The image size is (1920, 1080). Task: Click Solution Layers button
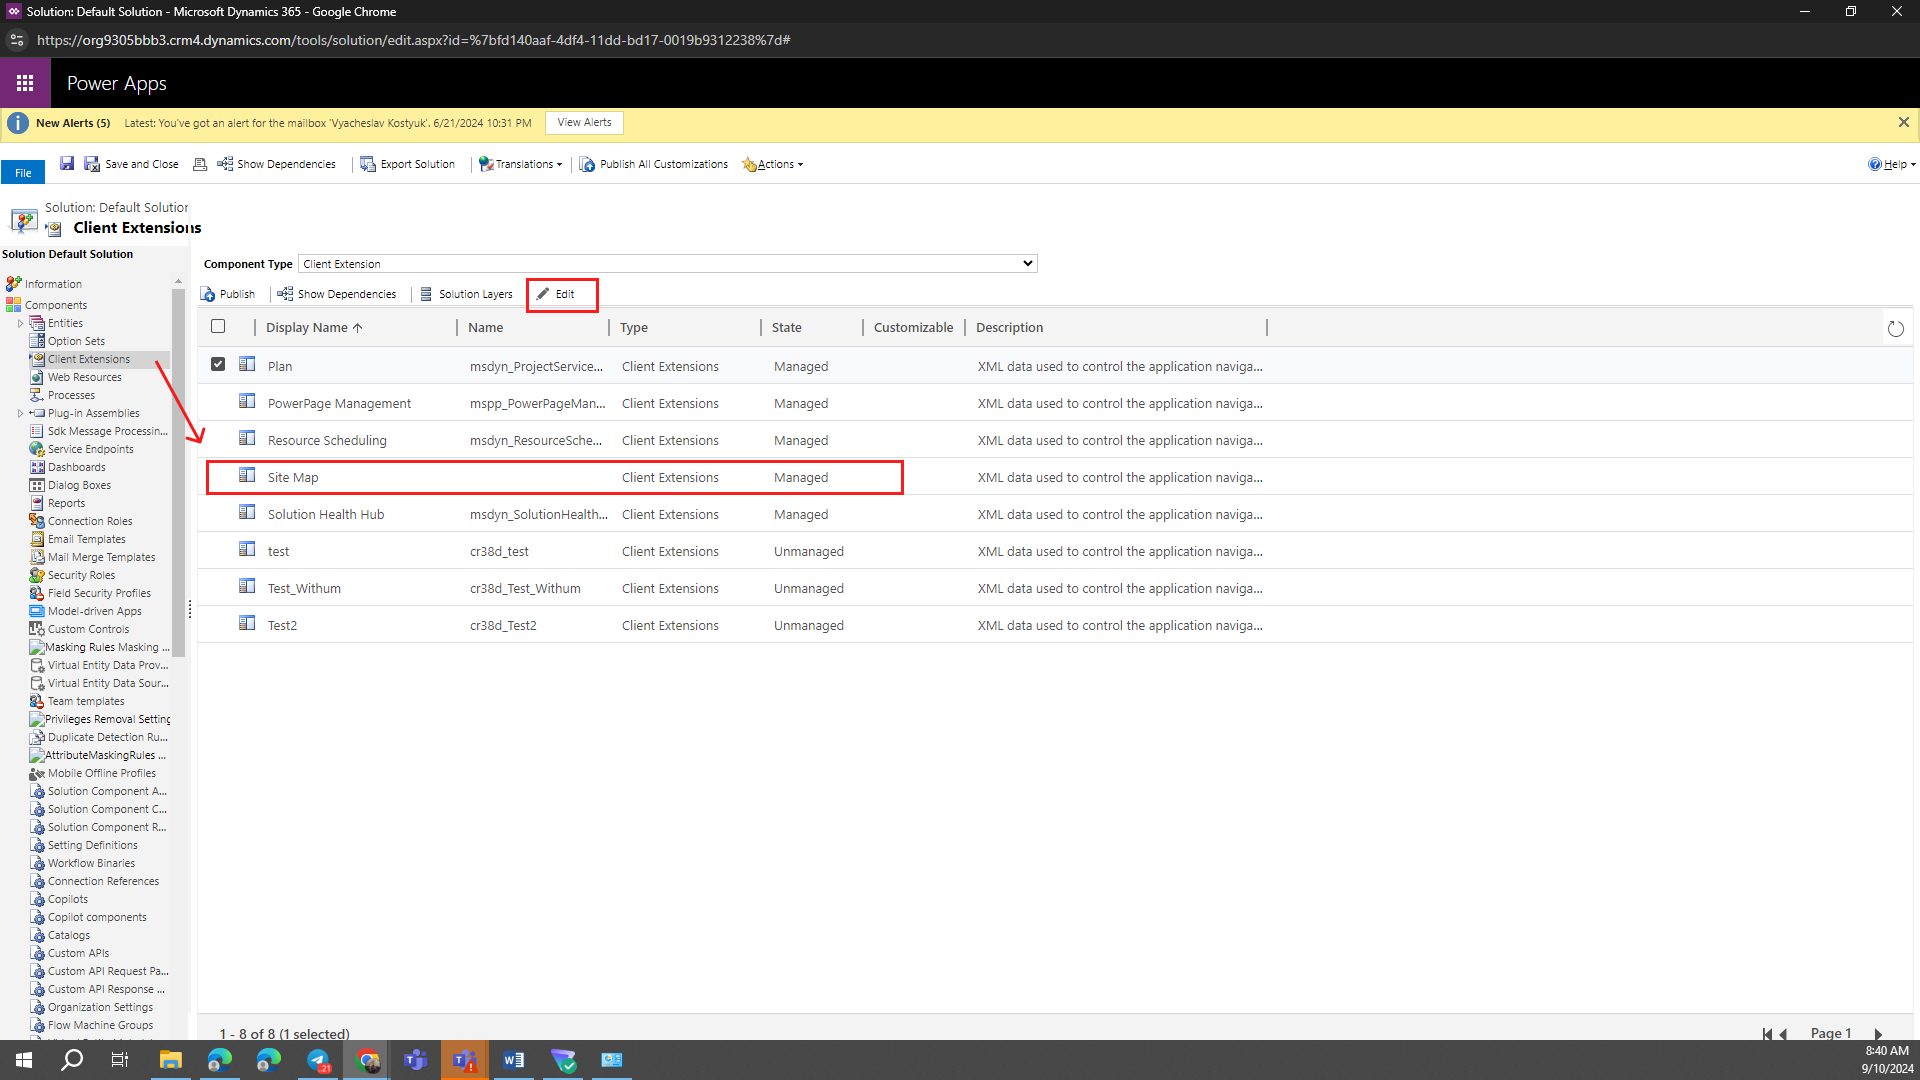pyautogui.click(x=465, y=294)
